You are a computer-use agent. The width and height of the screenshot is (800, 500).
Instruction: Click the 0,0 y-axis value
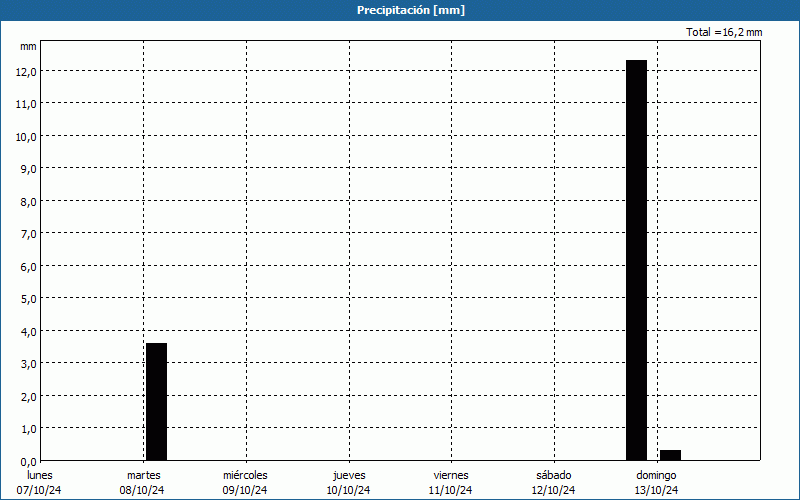(x=29, y=462)
